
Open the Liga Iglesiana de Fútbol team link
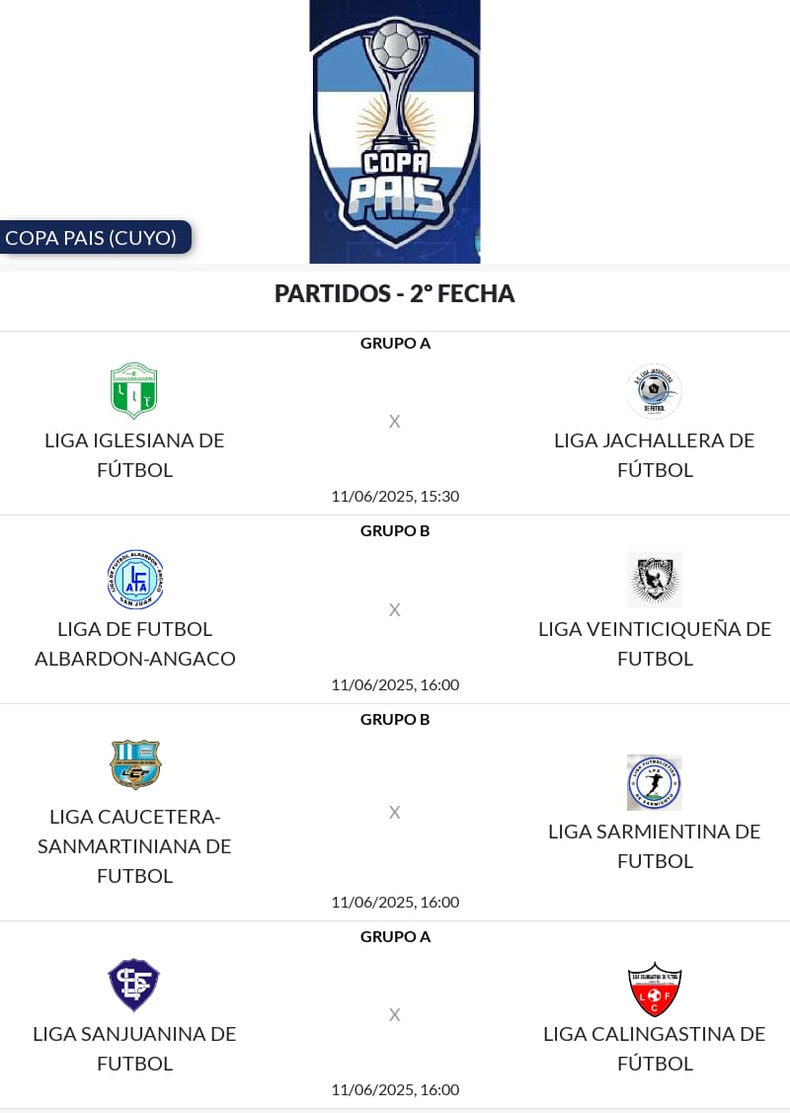click(x=135, y=455)
